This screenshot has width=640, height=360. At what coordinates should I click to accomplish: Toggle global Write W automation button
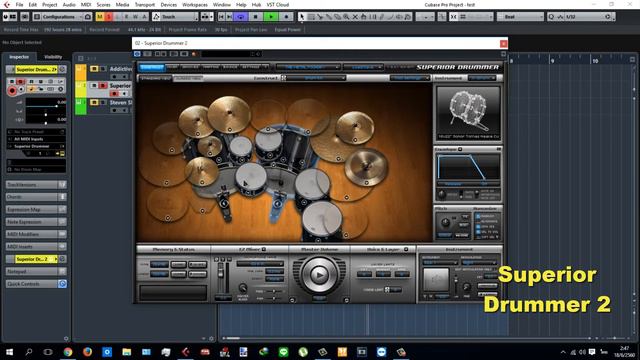pyautogui.click(x=136, y=17)
